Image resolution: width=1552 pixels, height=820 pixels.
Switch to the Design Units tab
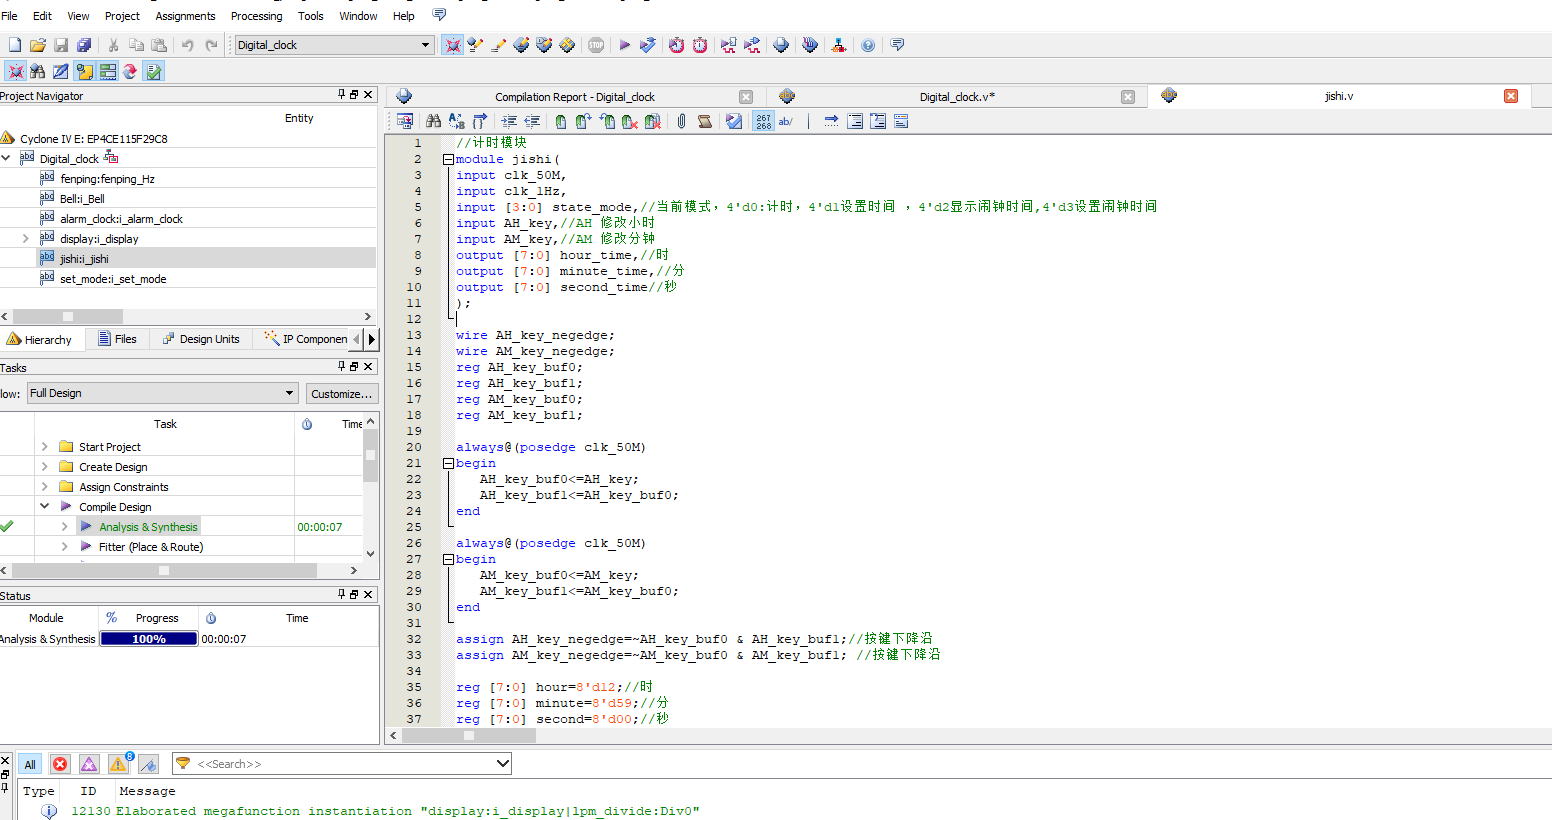pos(201,339)
